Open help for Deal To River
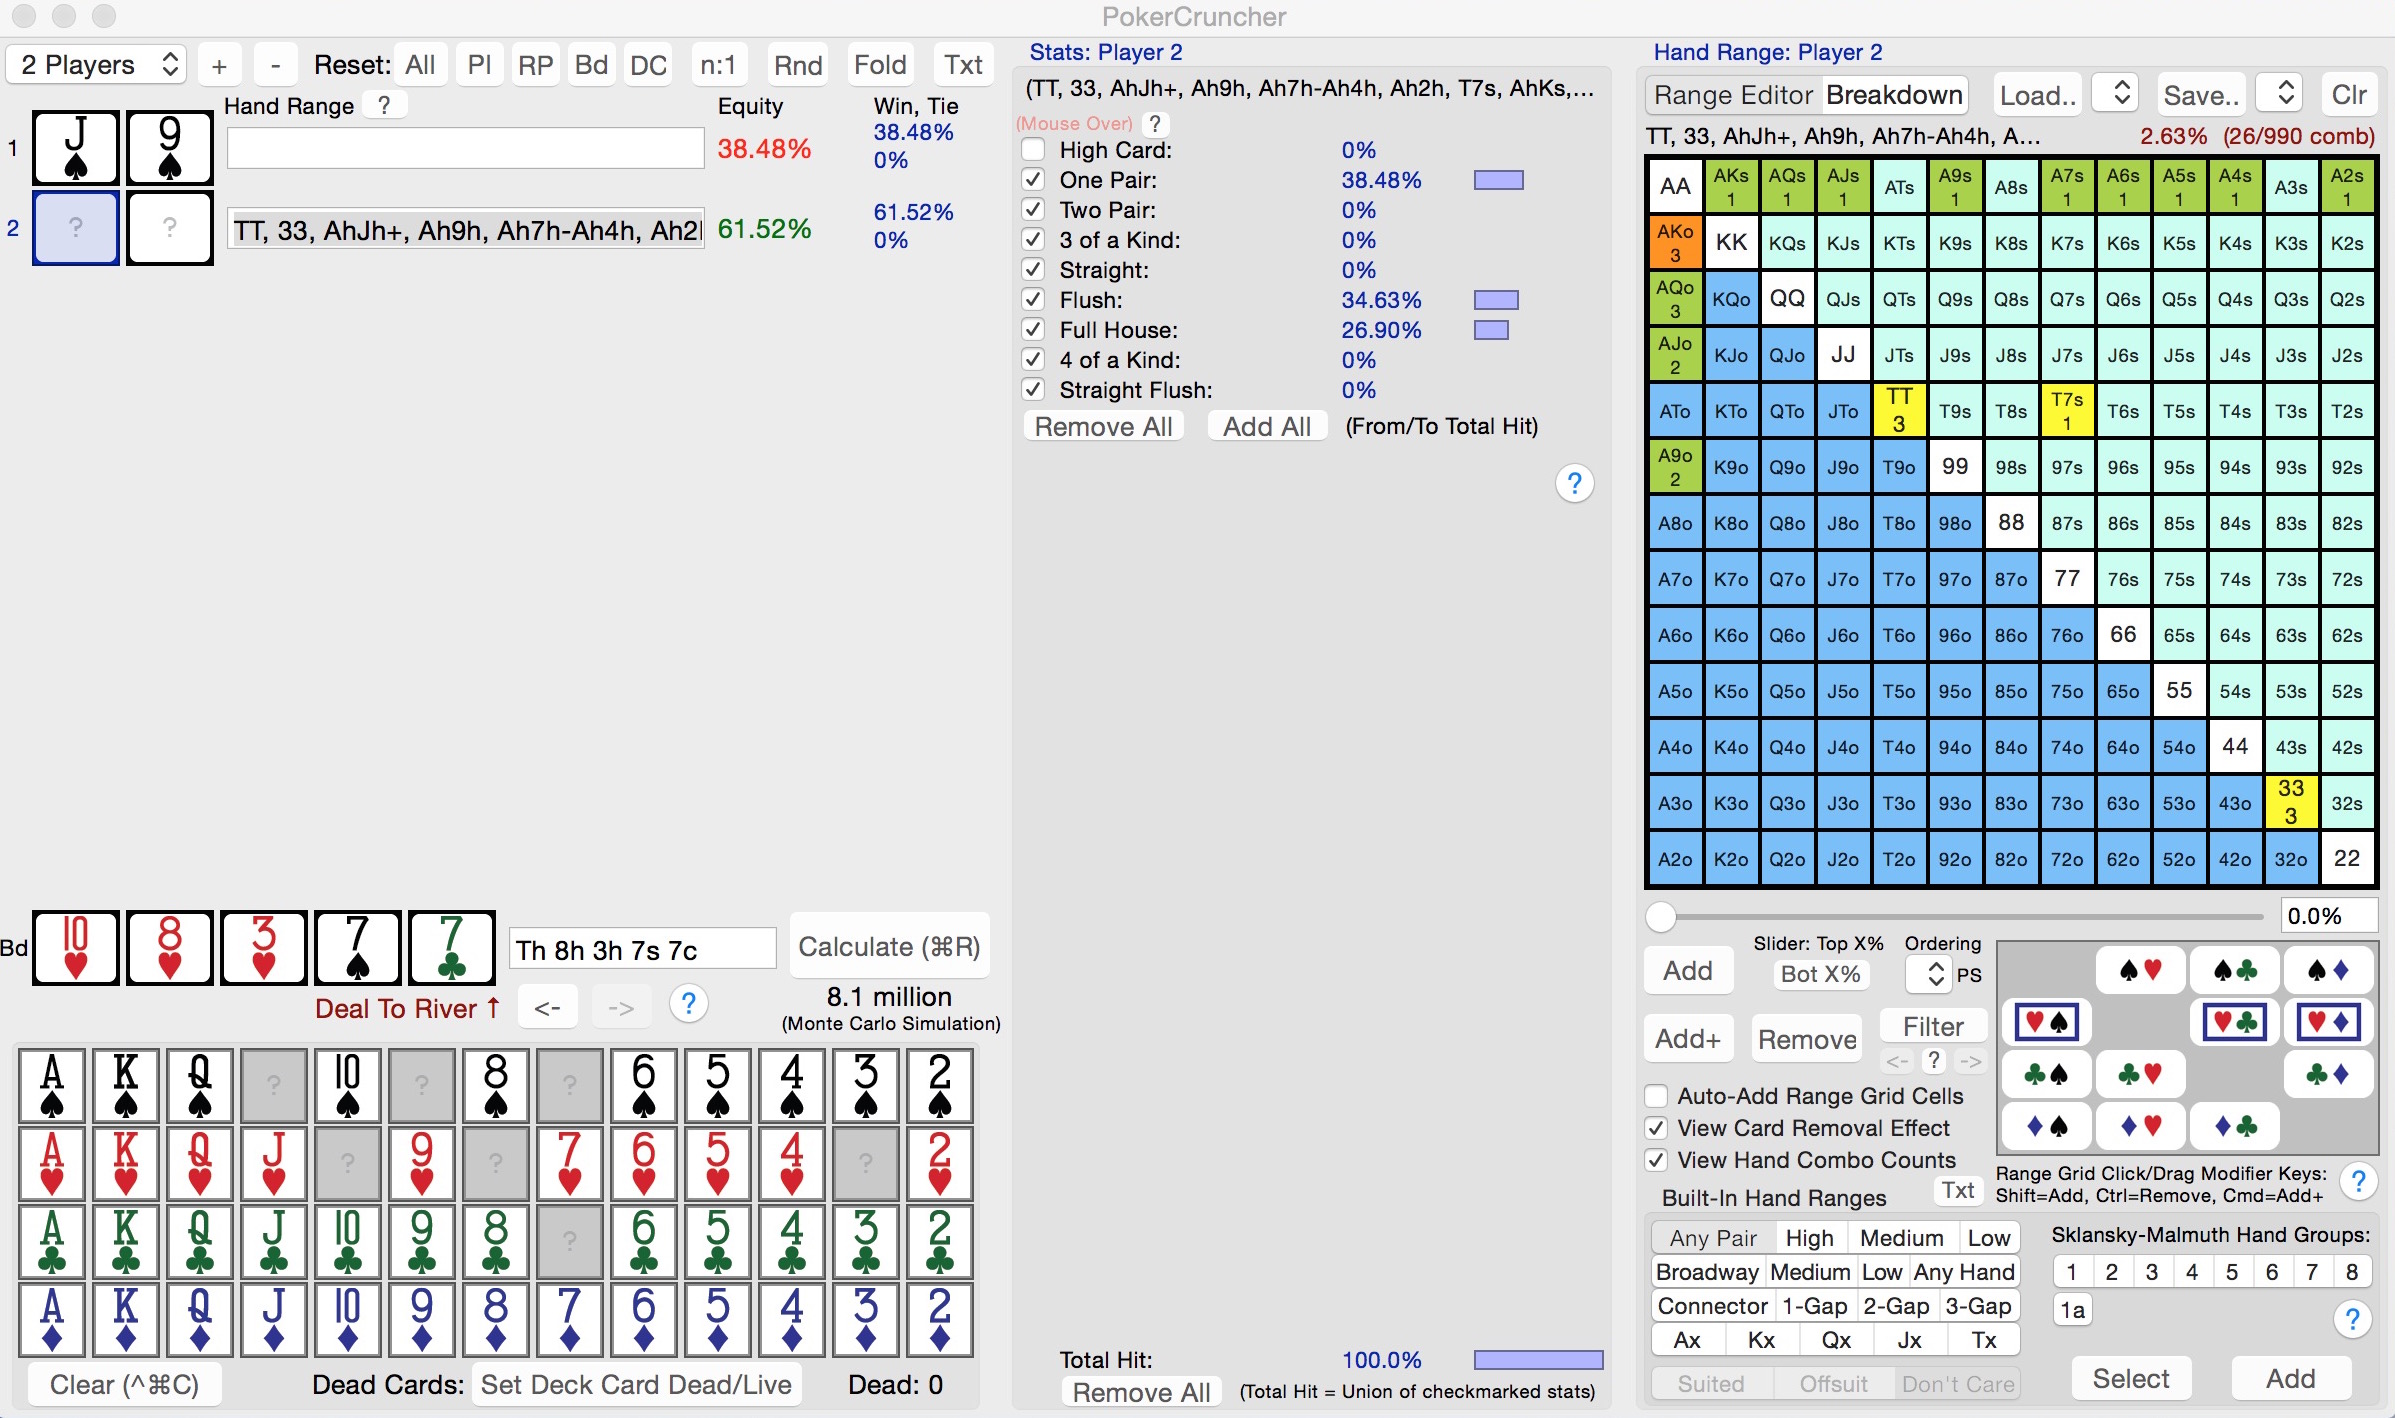Viewport: 2395px width, 1418px height. tap(688, 1003)
